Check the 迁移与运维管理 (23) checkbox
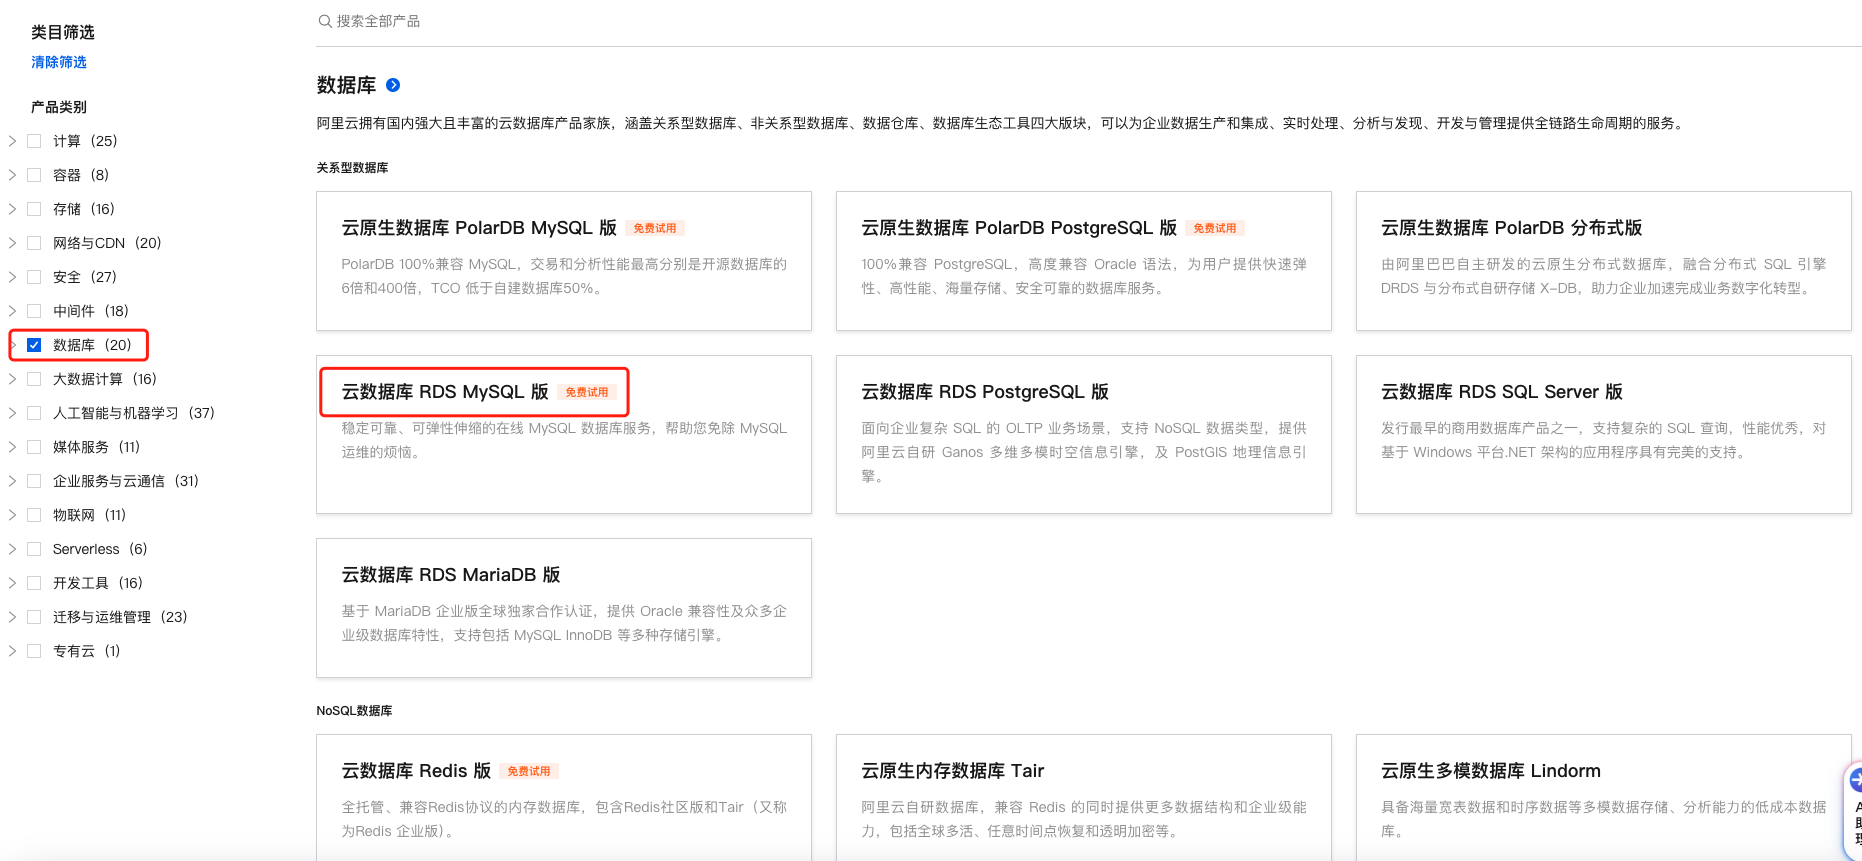The height and width of the screenshot is (861, 1862). 34,617
